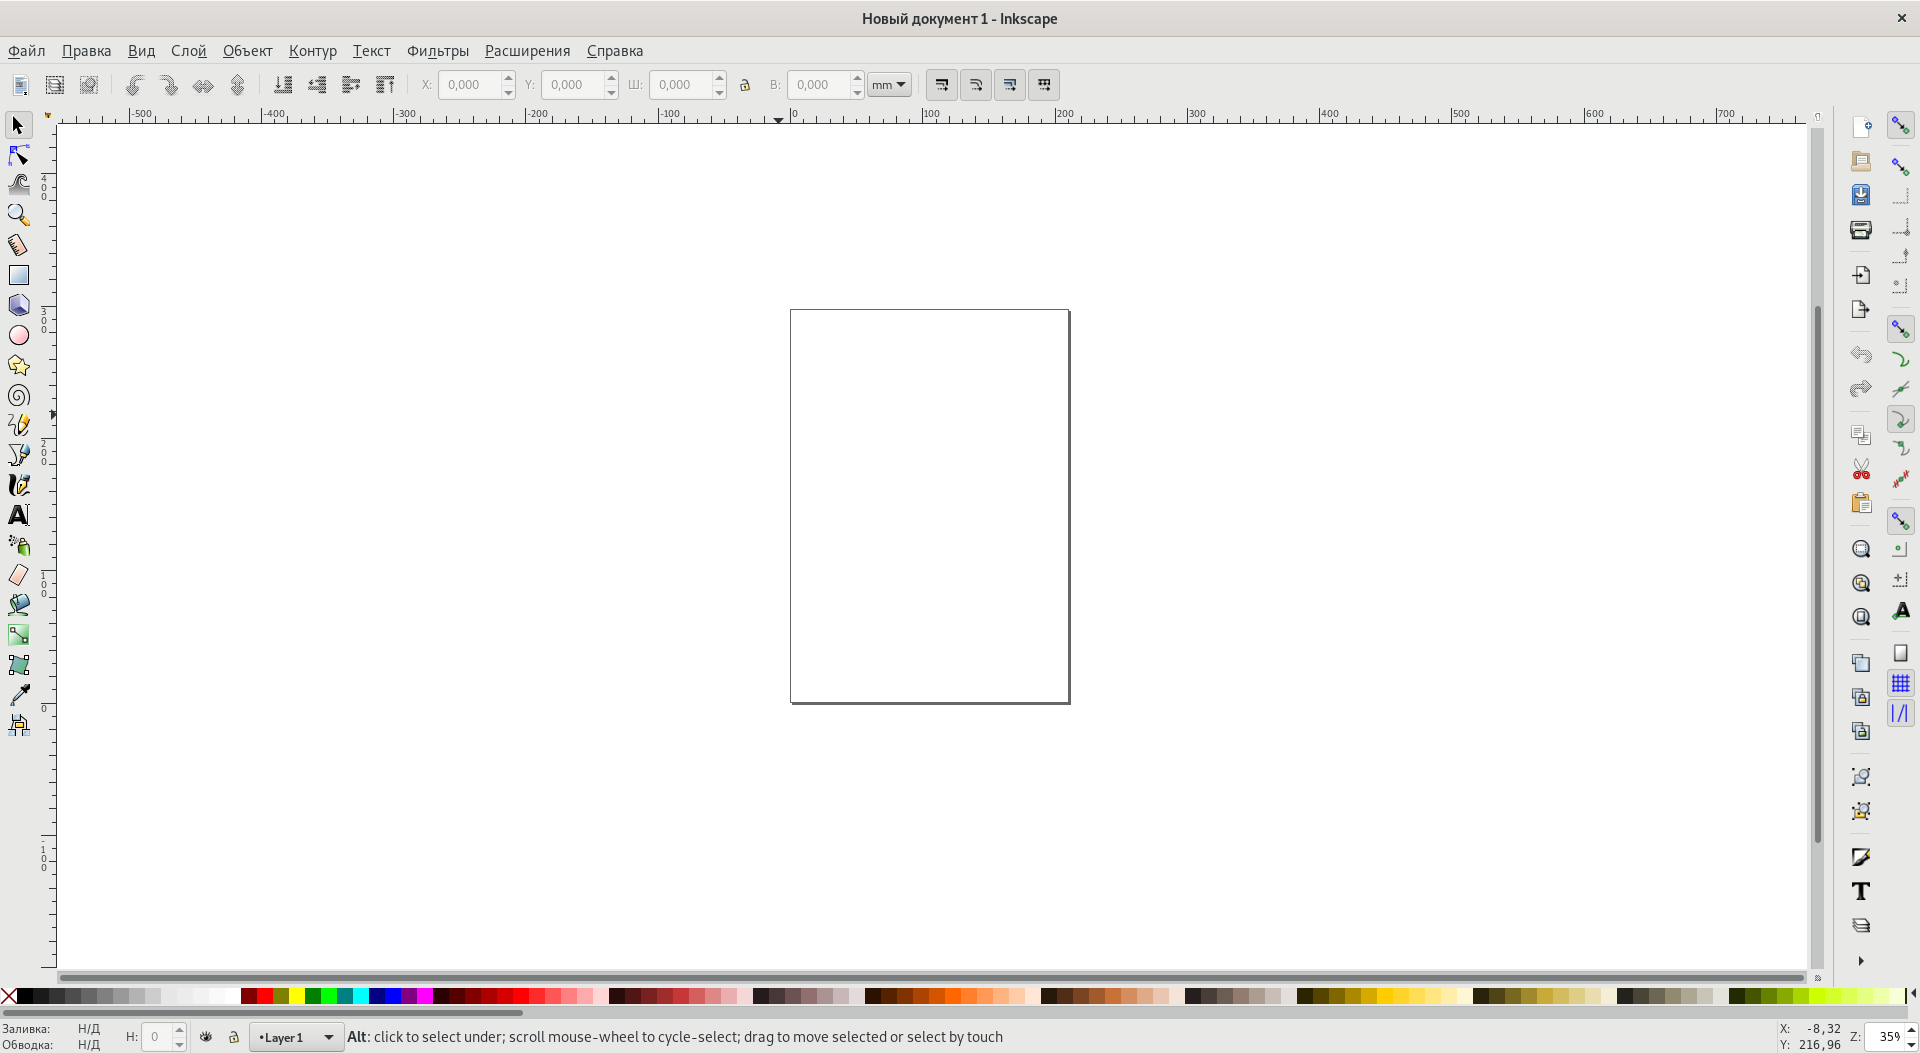Select the Measure tool
This screenshot has width=1920, height=1053.
point(18,245)
